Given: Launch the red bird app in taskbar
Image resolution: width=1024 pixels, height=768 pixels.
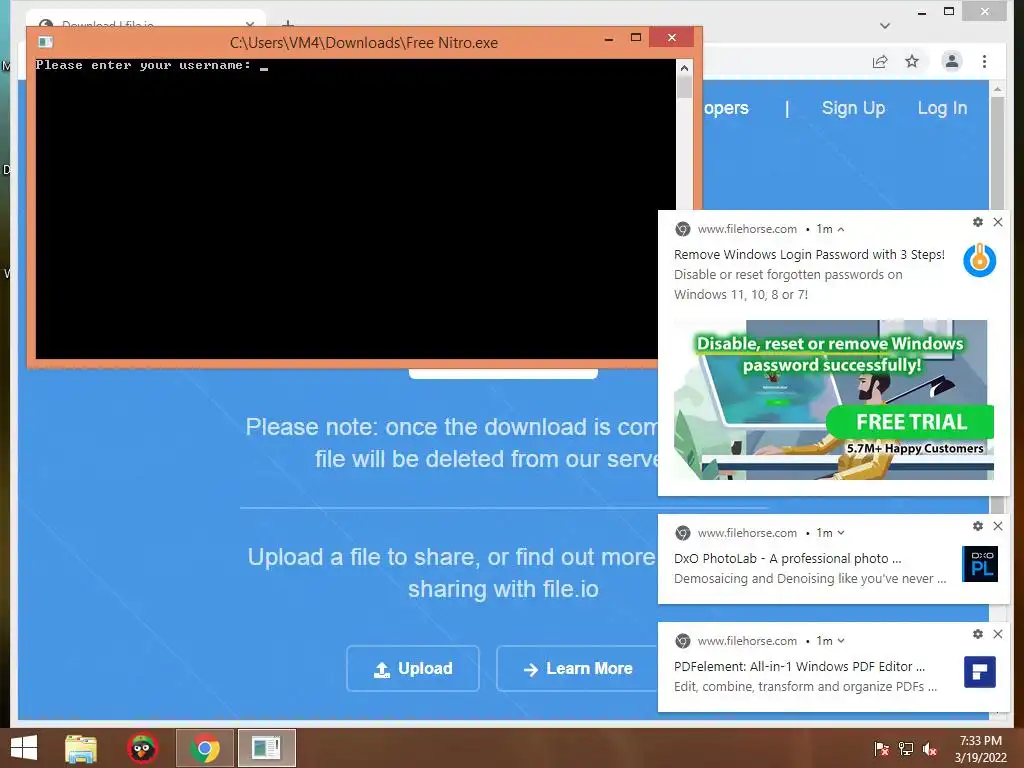Looking at the screenshot, I should pyautogui.click(x=142, y=748).
